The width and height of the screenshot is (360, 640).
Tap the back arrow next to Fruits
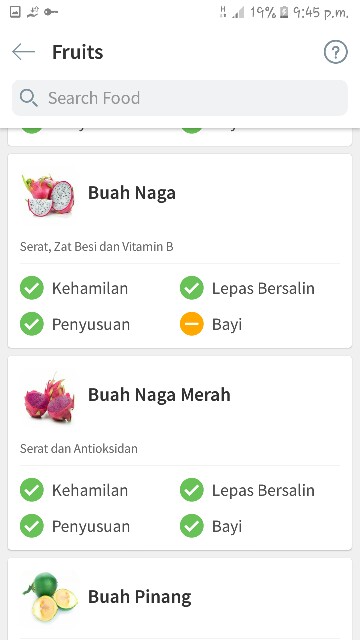click(23, 52)
